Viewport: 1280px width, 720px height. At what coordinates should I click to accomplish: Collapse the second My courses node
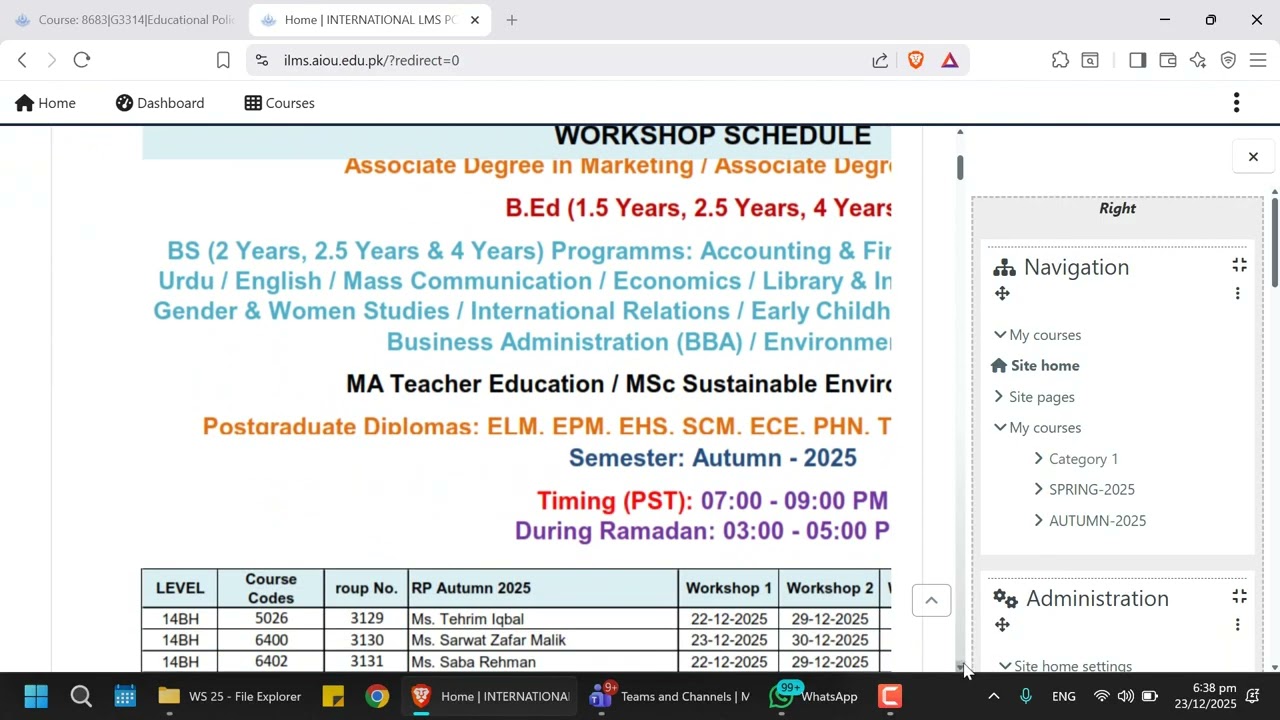click(1000, 427)
